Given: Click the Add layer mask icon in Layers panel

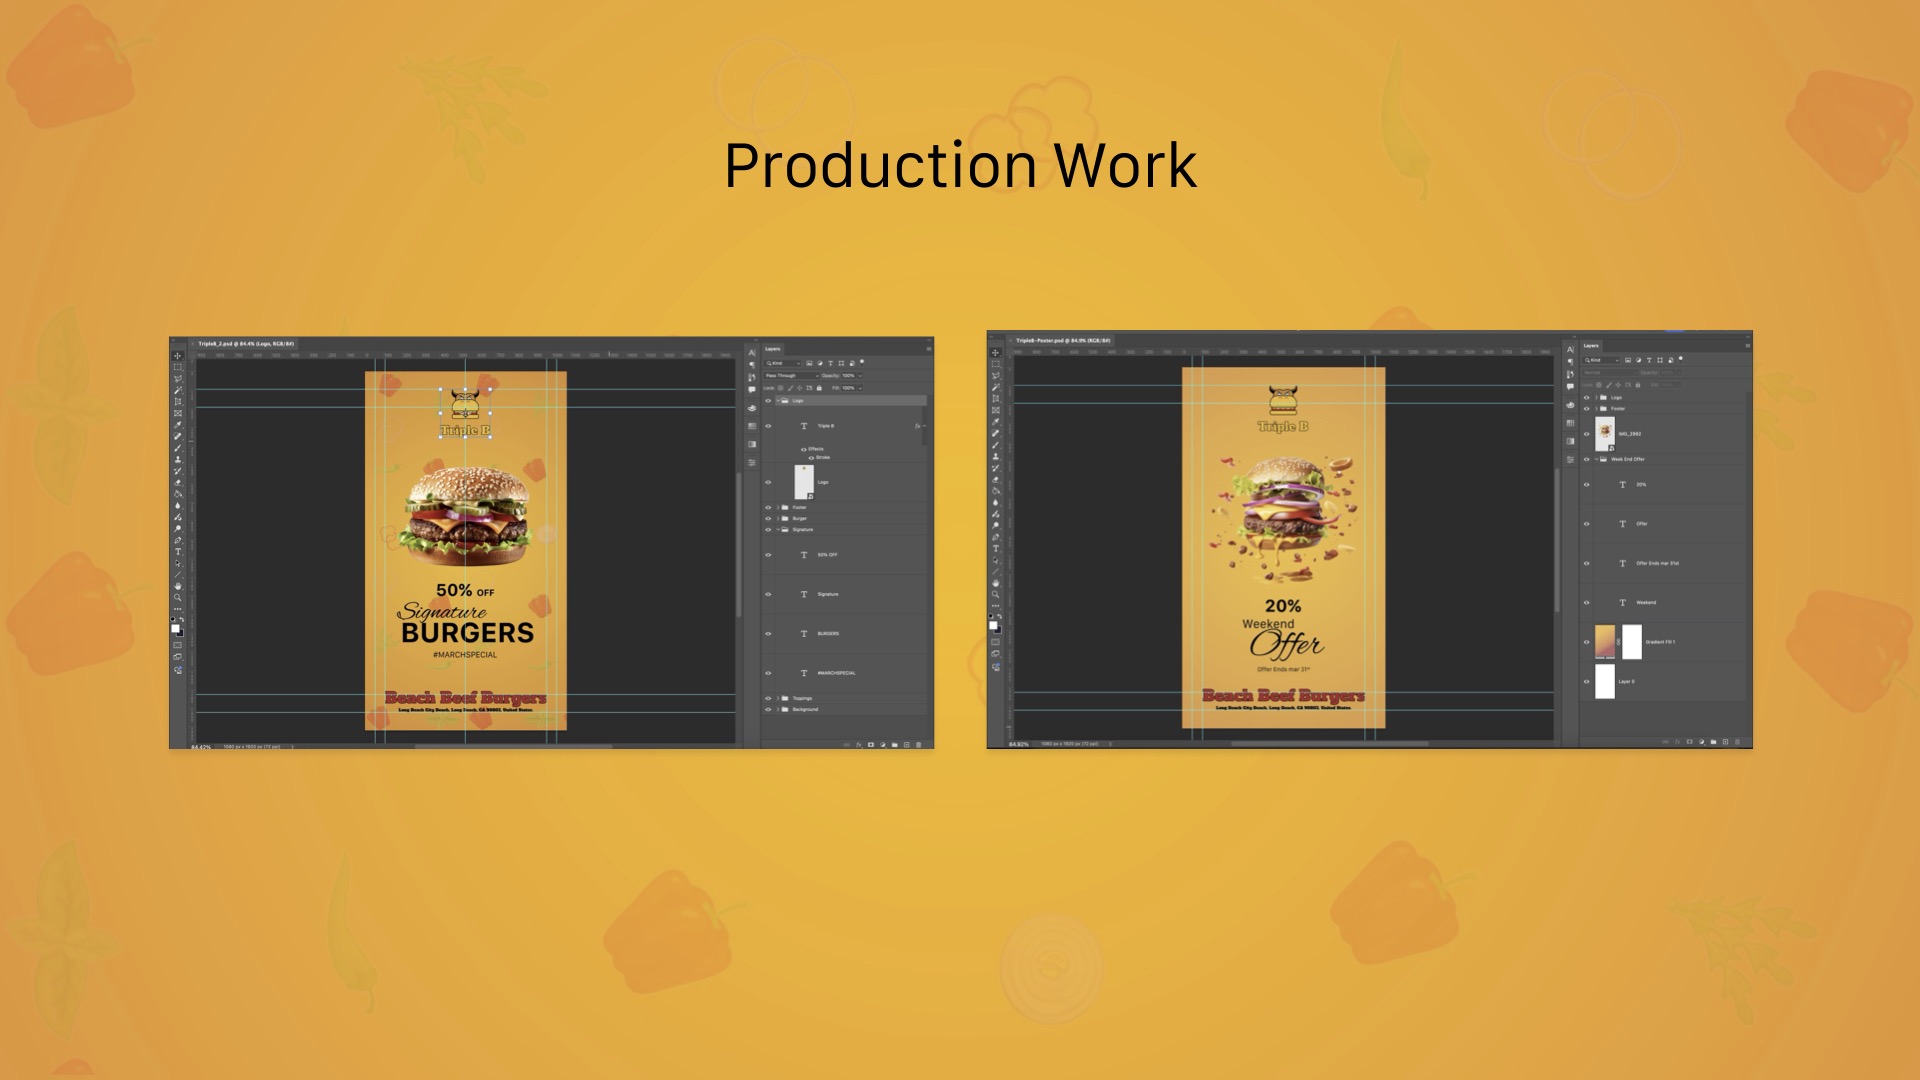Looking at the screenshot, I should [x=870, y=744].
